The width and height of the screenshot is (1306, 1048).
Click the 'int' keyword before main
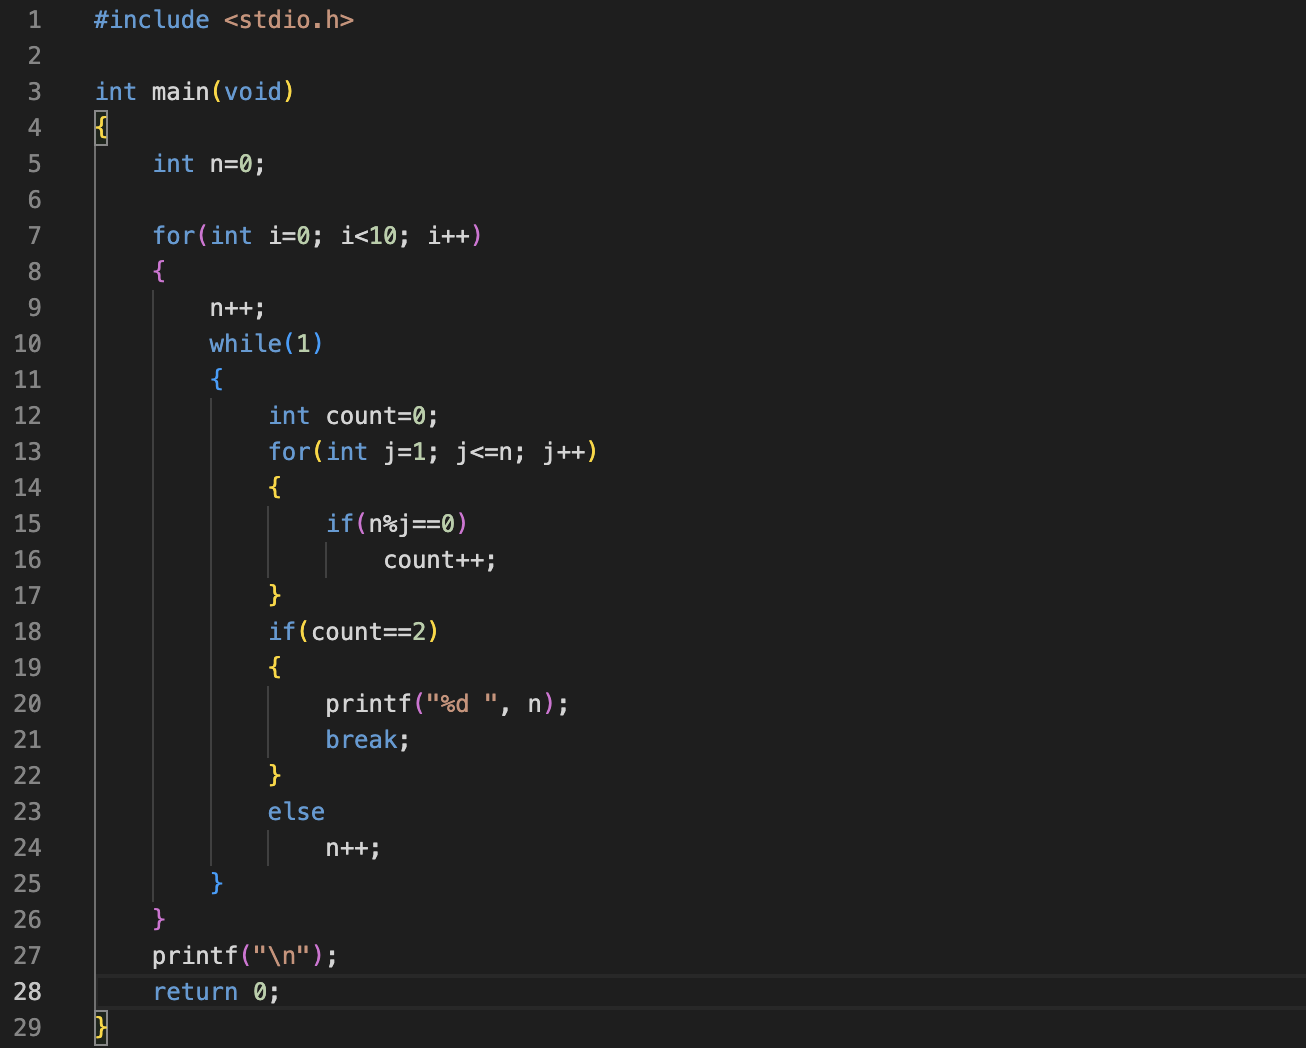tap(116, 92)
